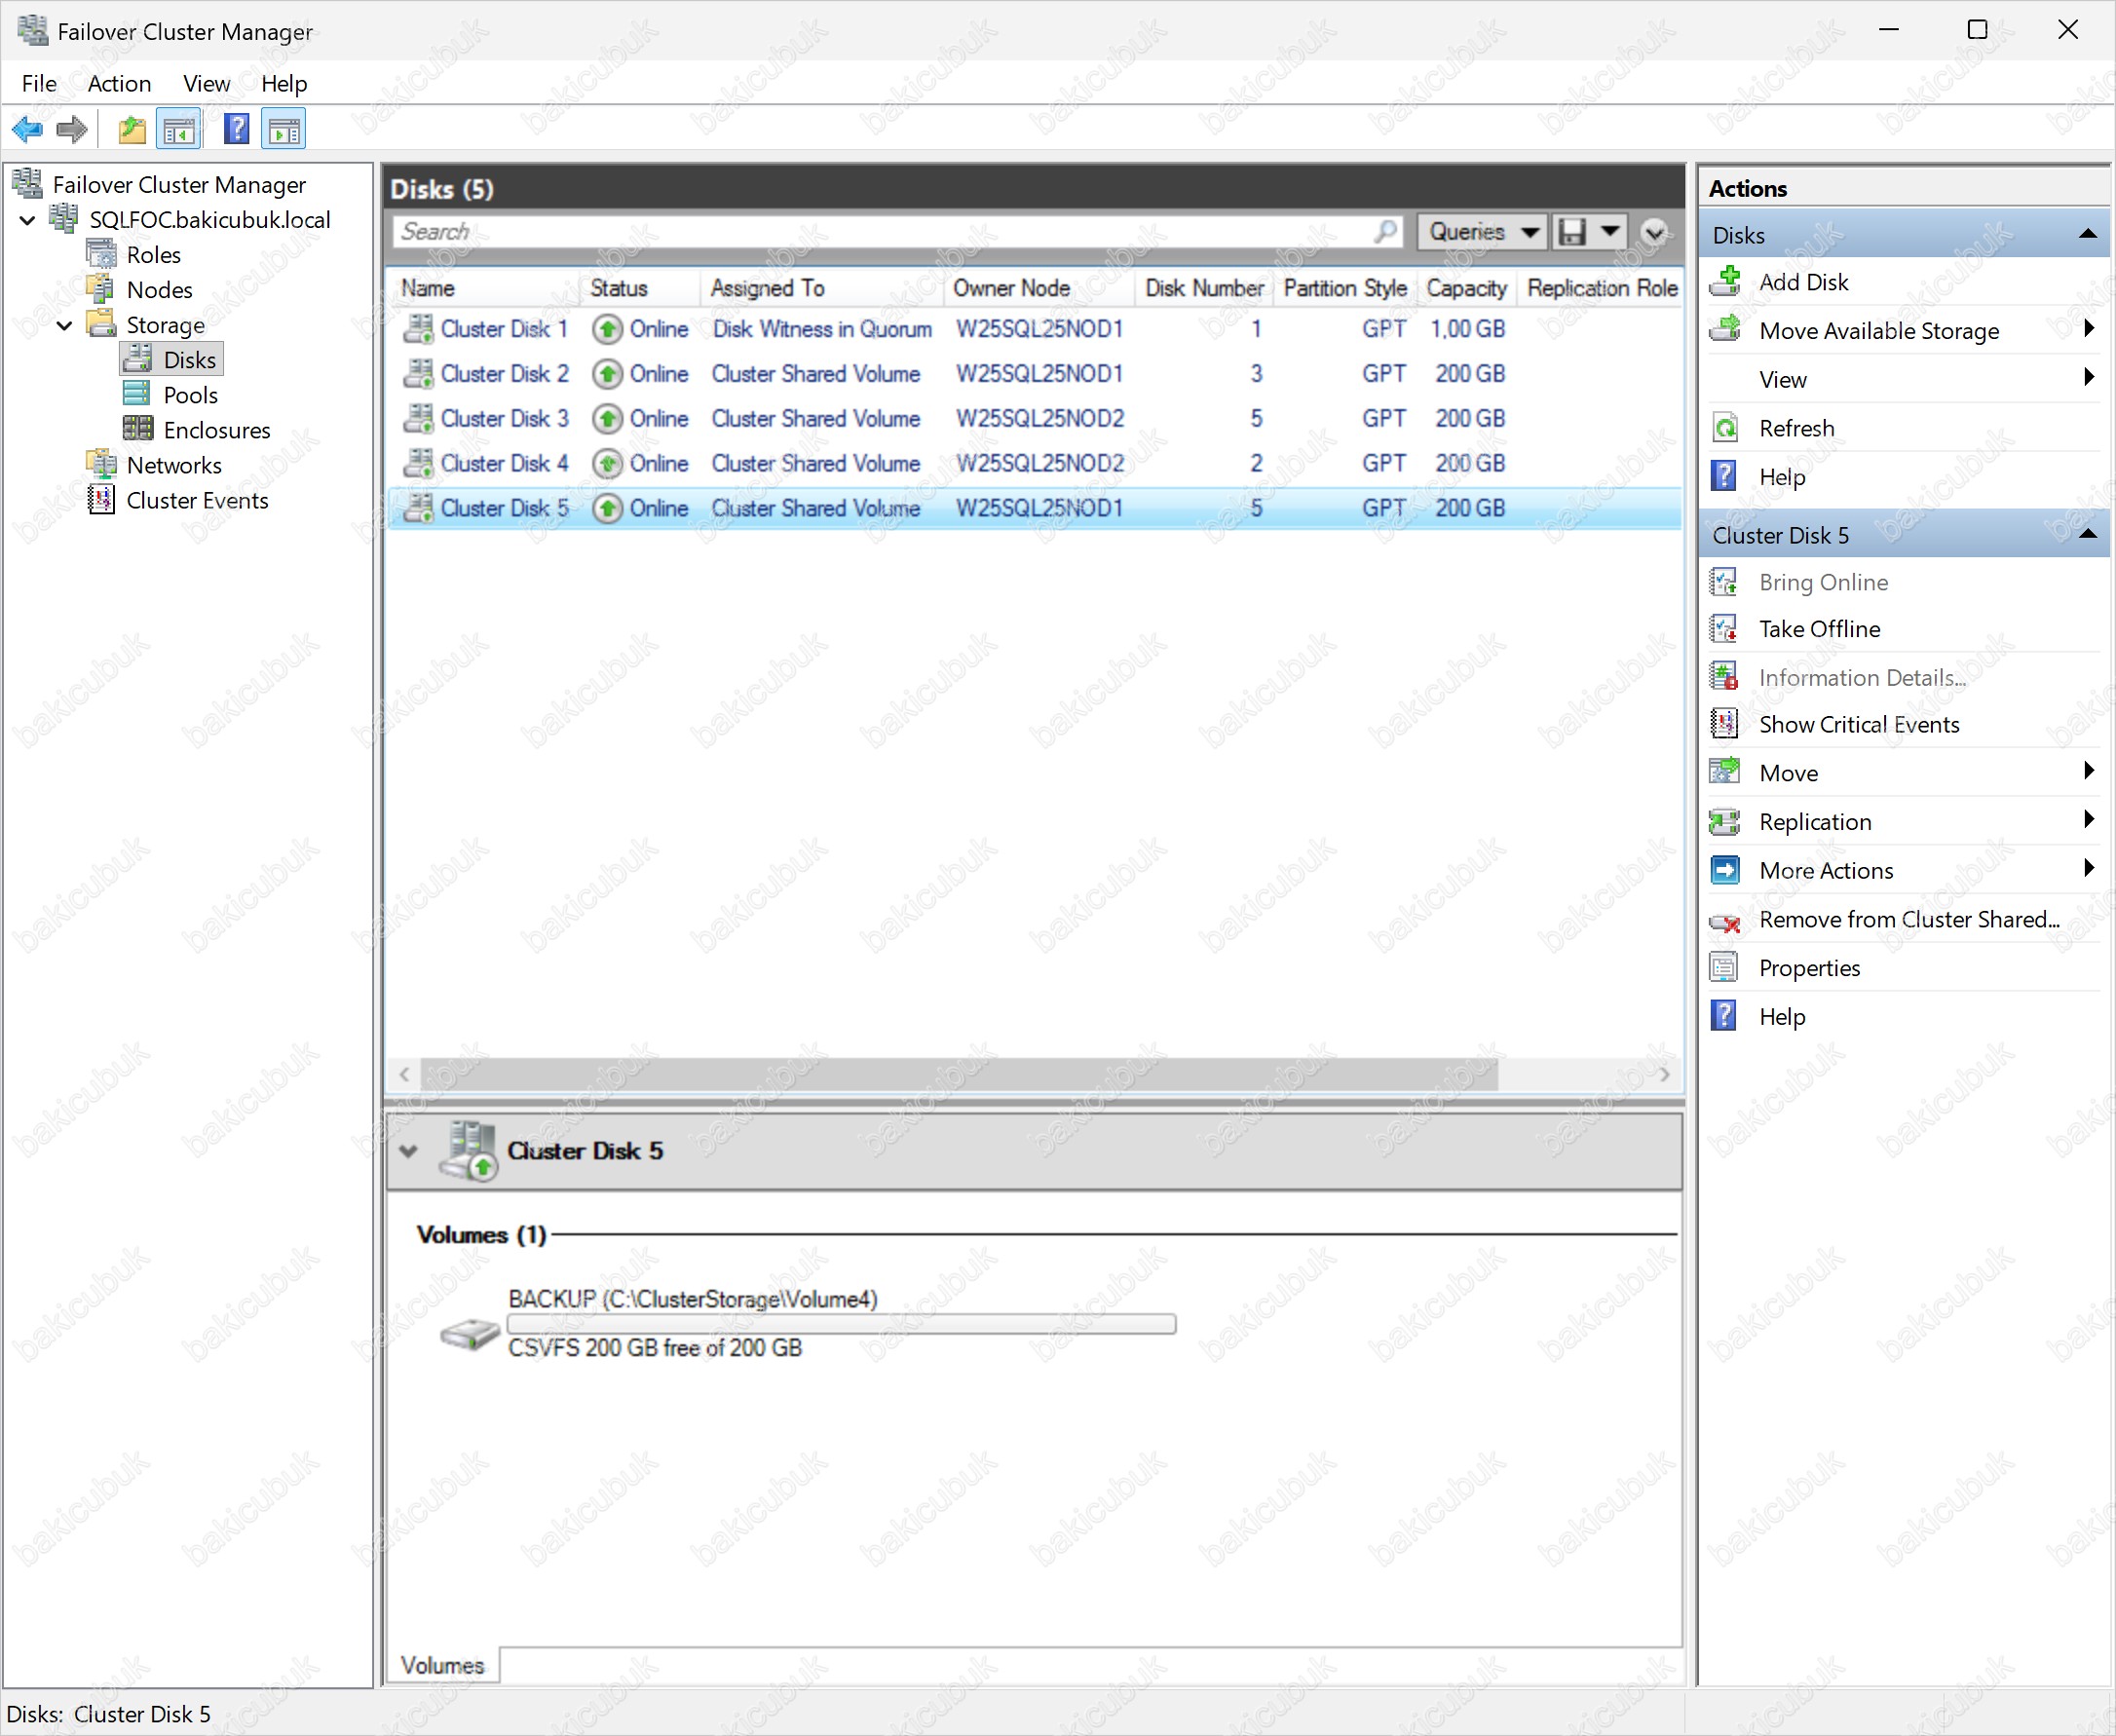Screen dimensions: 2116x1736
Task: Expand the Move submenu arrow
Action: point(2088,771)
